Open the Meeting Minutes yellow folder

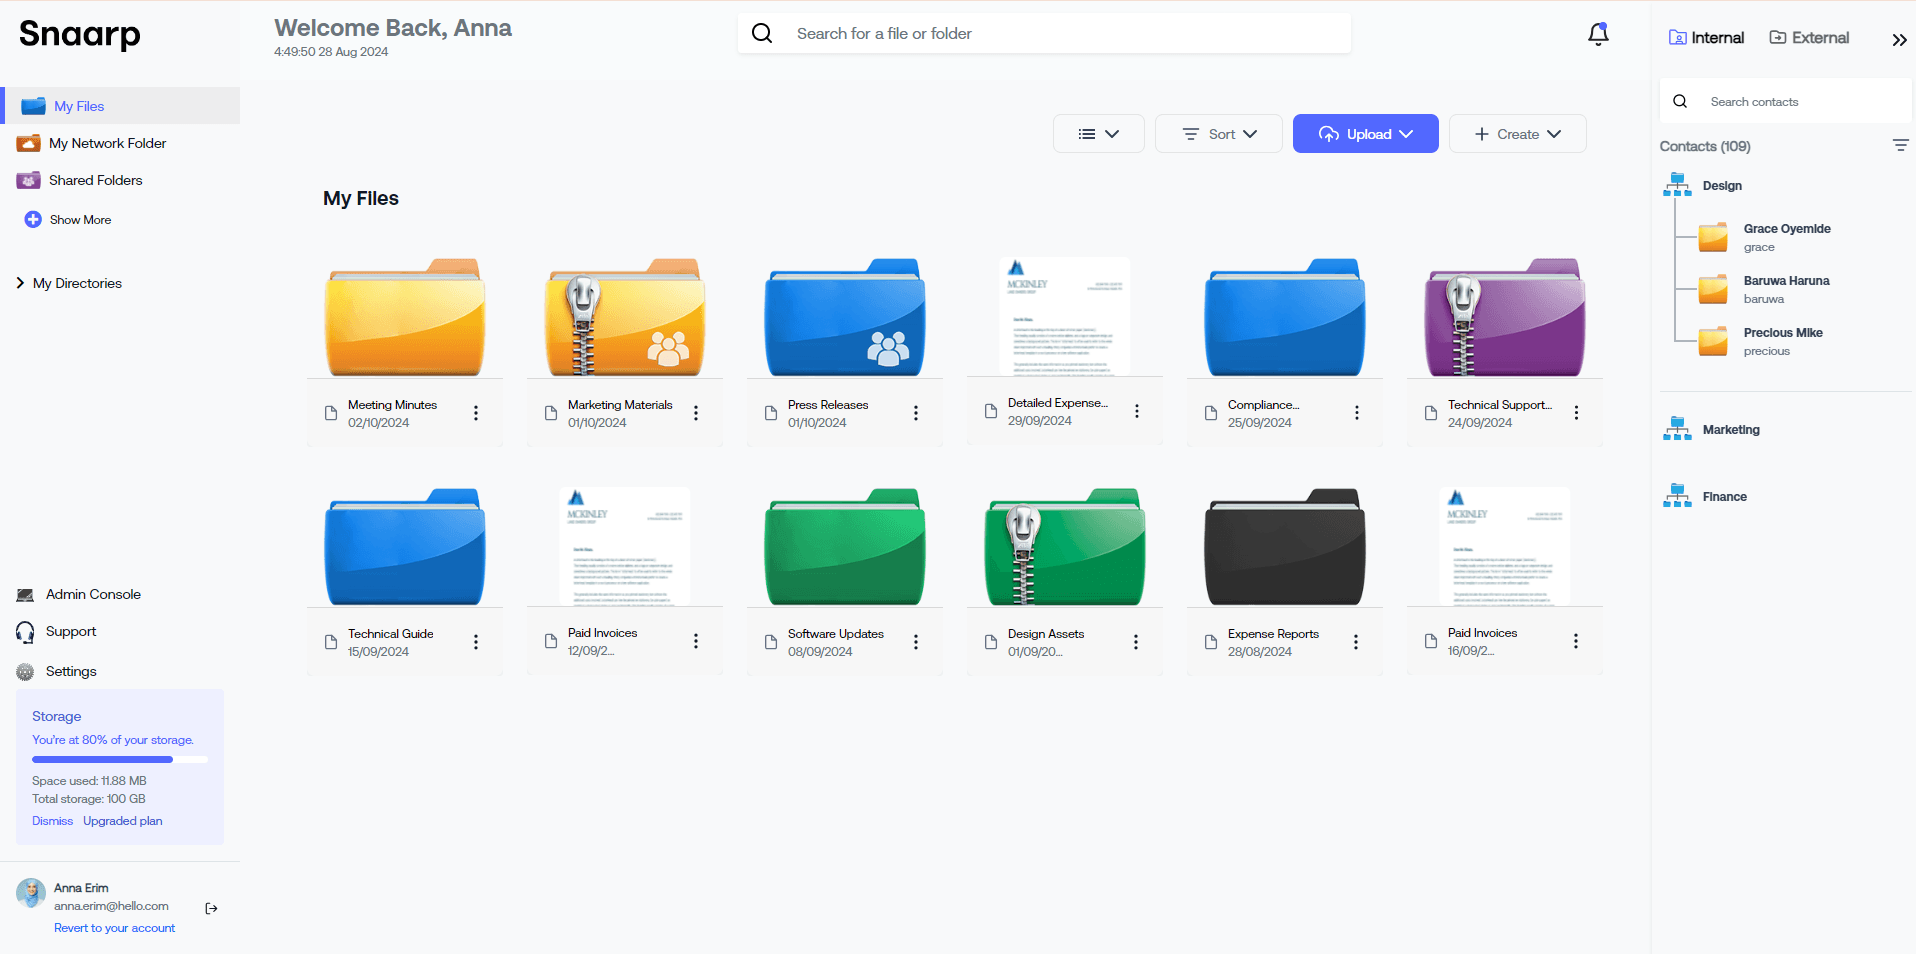pos(405,317)
